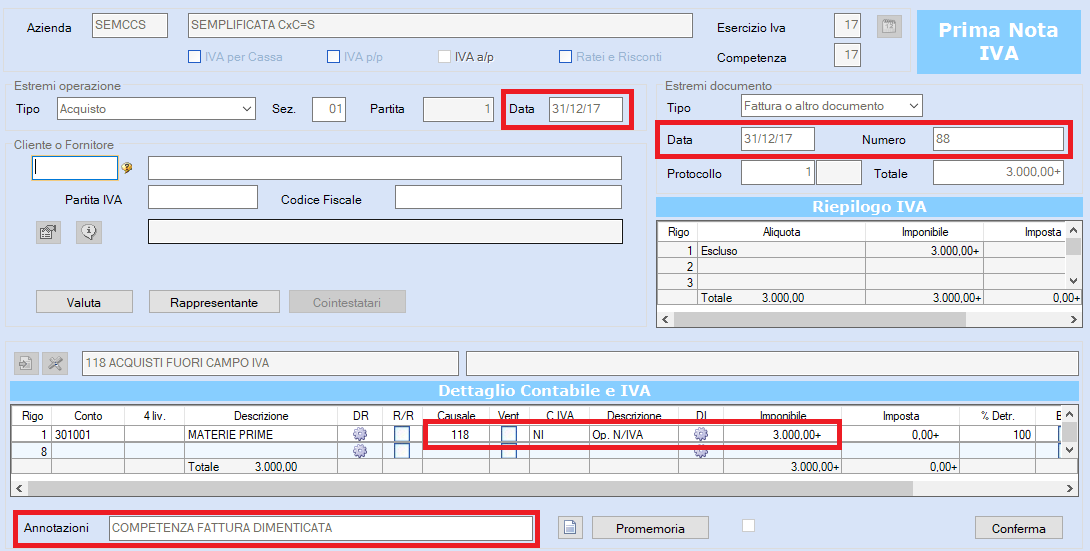The width and height of the screenshot is (1090, 551).
Task: Select Conto cell 301001
Action: click(x=88, y=434)
